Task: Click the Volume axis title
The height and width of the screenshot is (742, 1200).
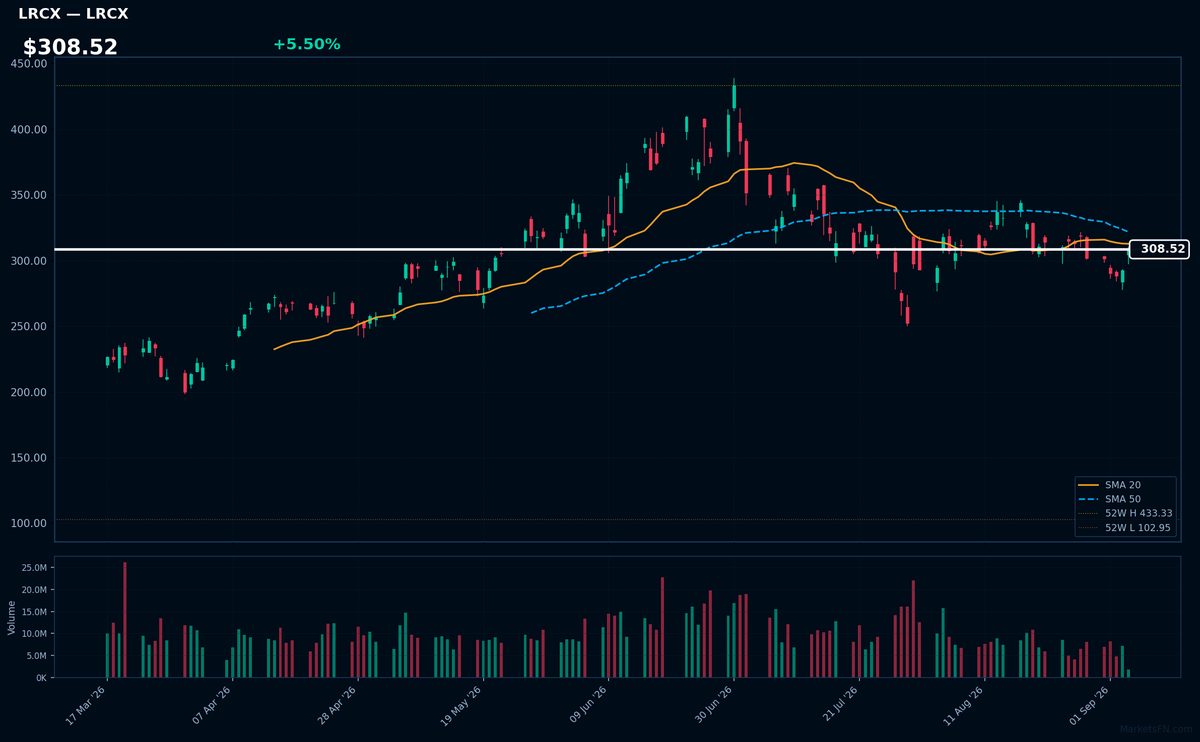Action: click(x=11, y=617)
